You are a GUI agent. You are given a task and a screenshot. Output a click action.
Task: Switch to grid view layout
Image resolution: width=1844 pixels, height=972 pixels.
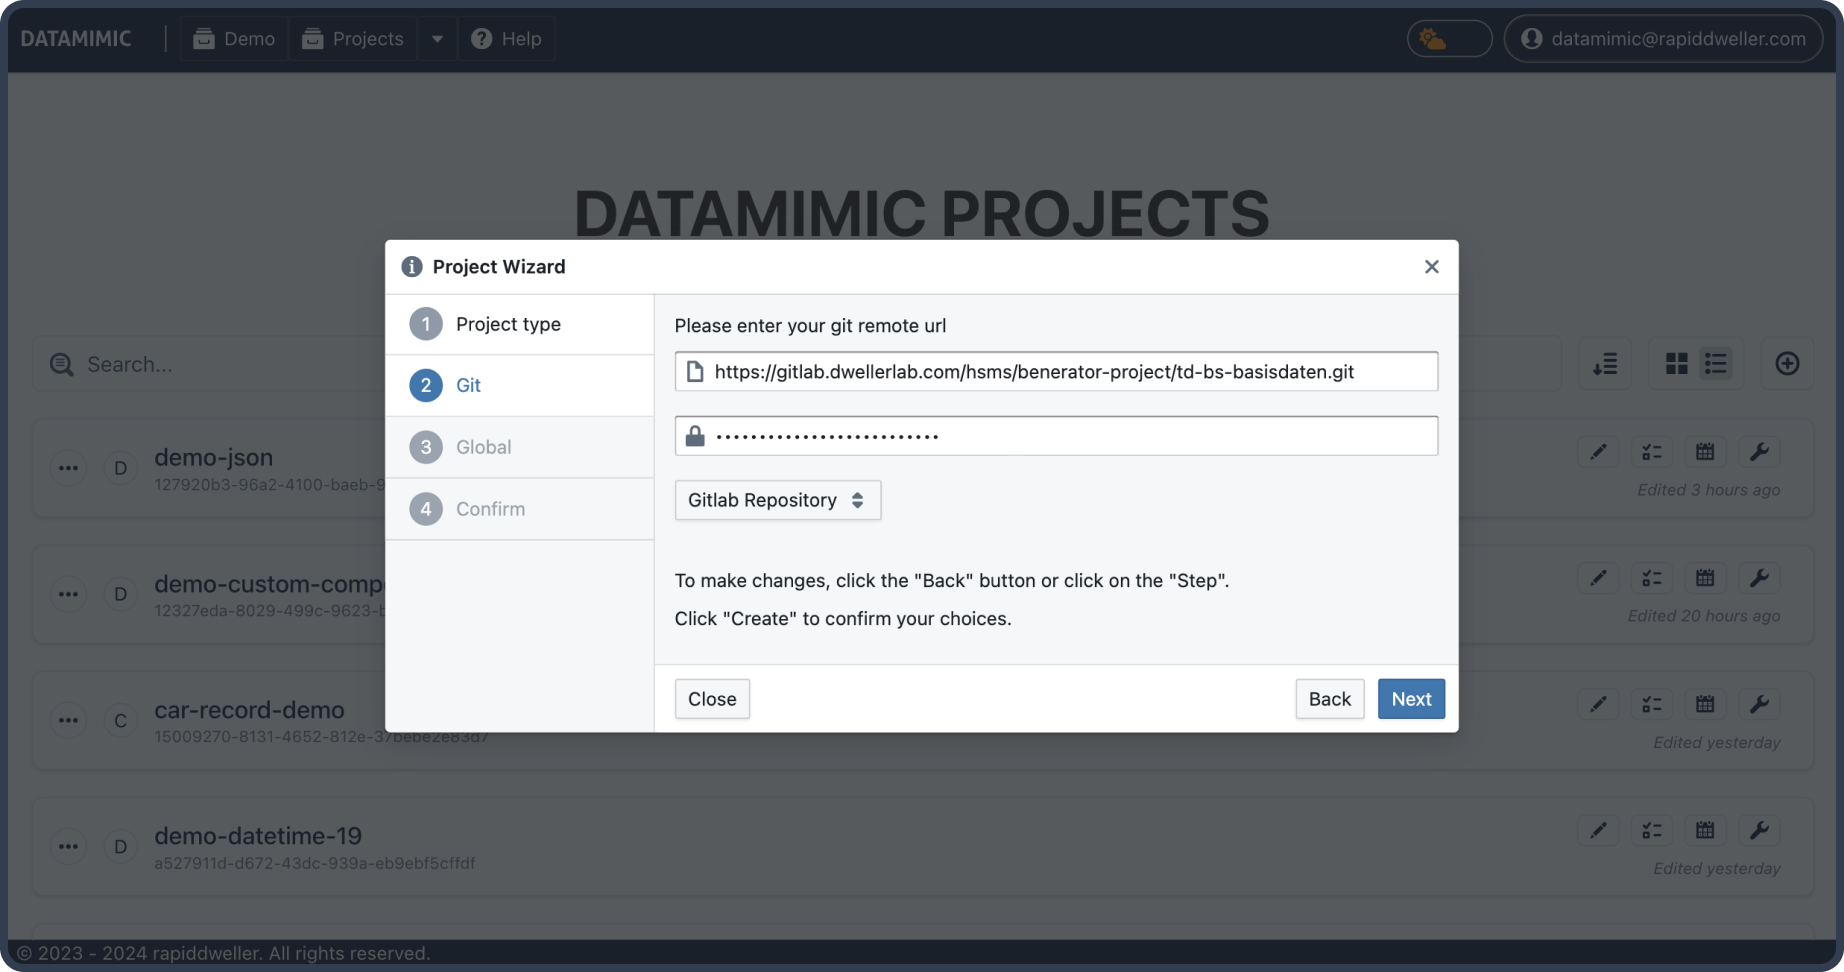[1677, 364]
